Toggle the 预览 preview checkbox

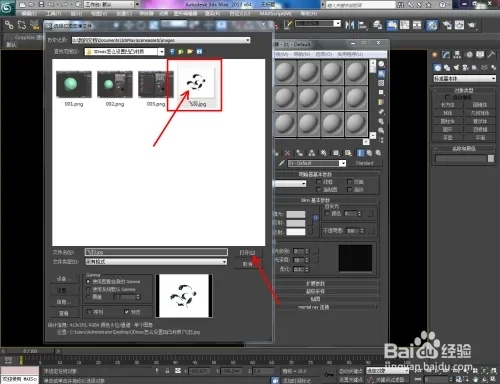pos(126,312)
